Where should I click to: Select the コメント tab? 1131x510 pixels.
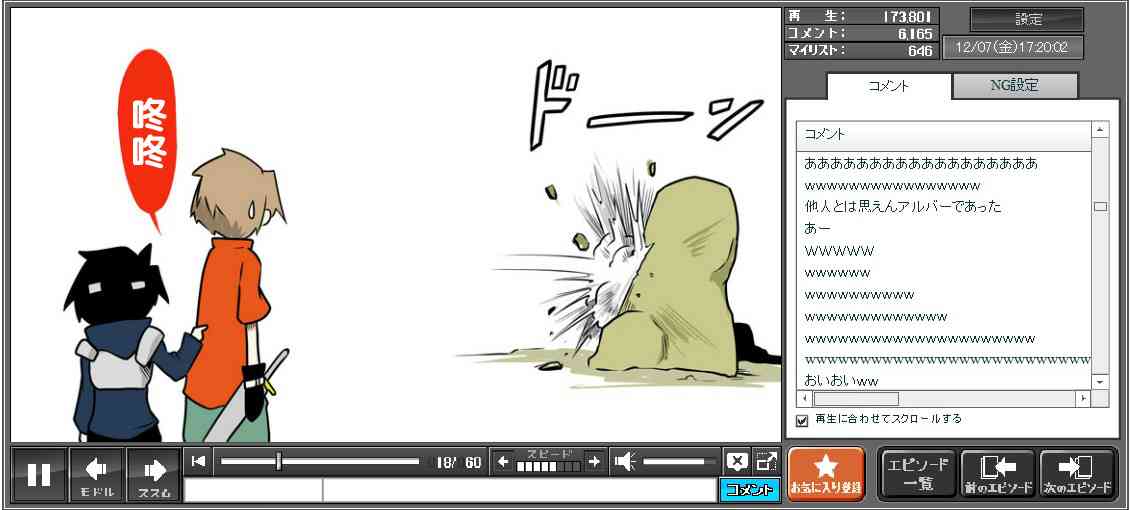(x=889, y=86)
